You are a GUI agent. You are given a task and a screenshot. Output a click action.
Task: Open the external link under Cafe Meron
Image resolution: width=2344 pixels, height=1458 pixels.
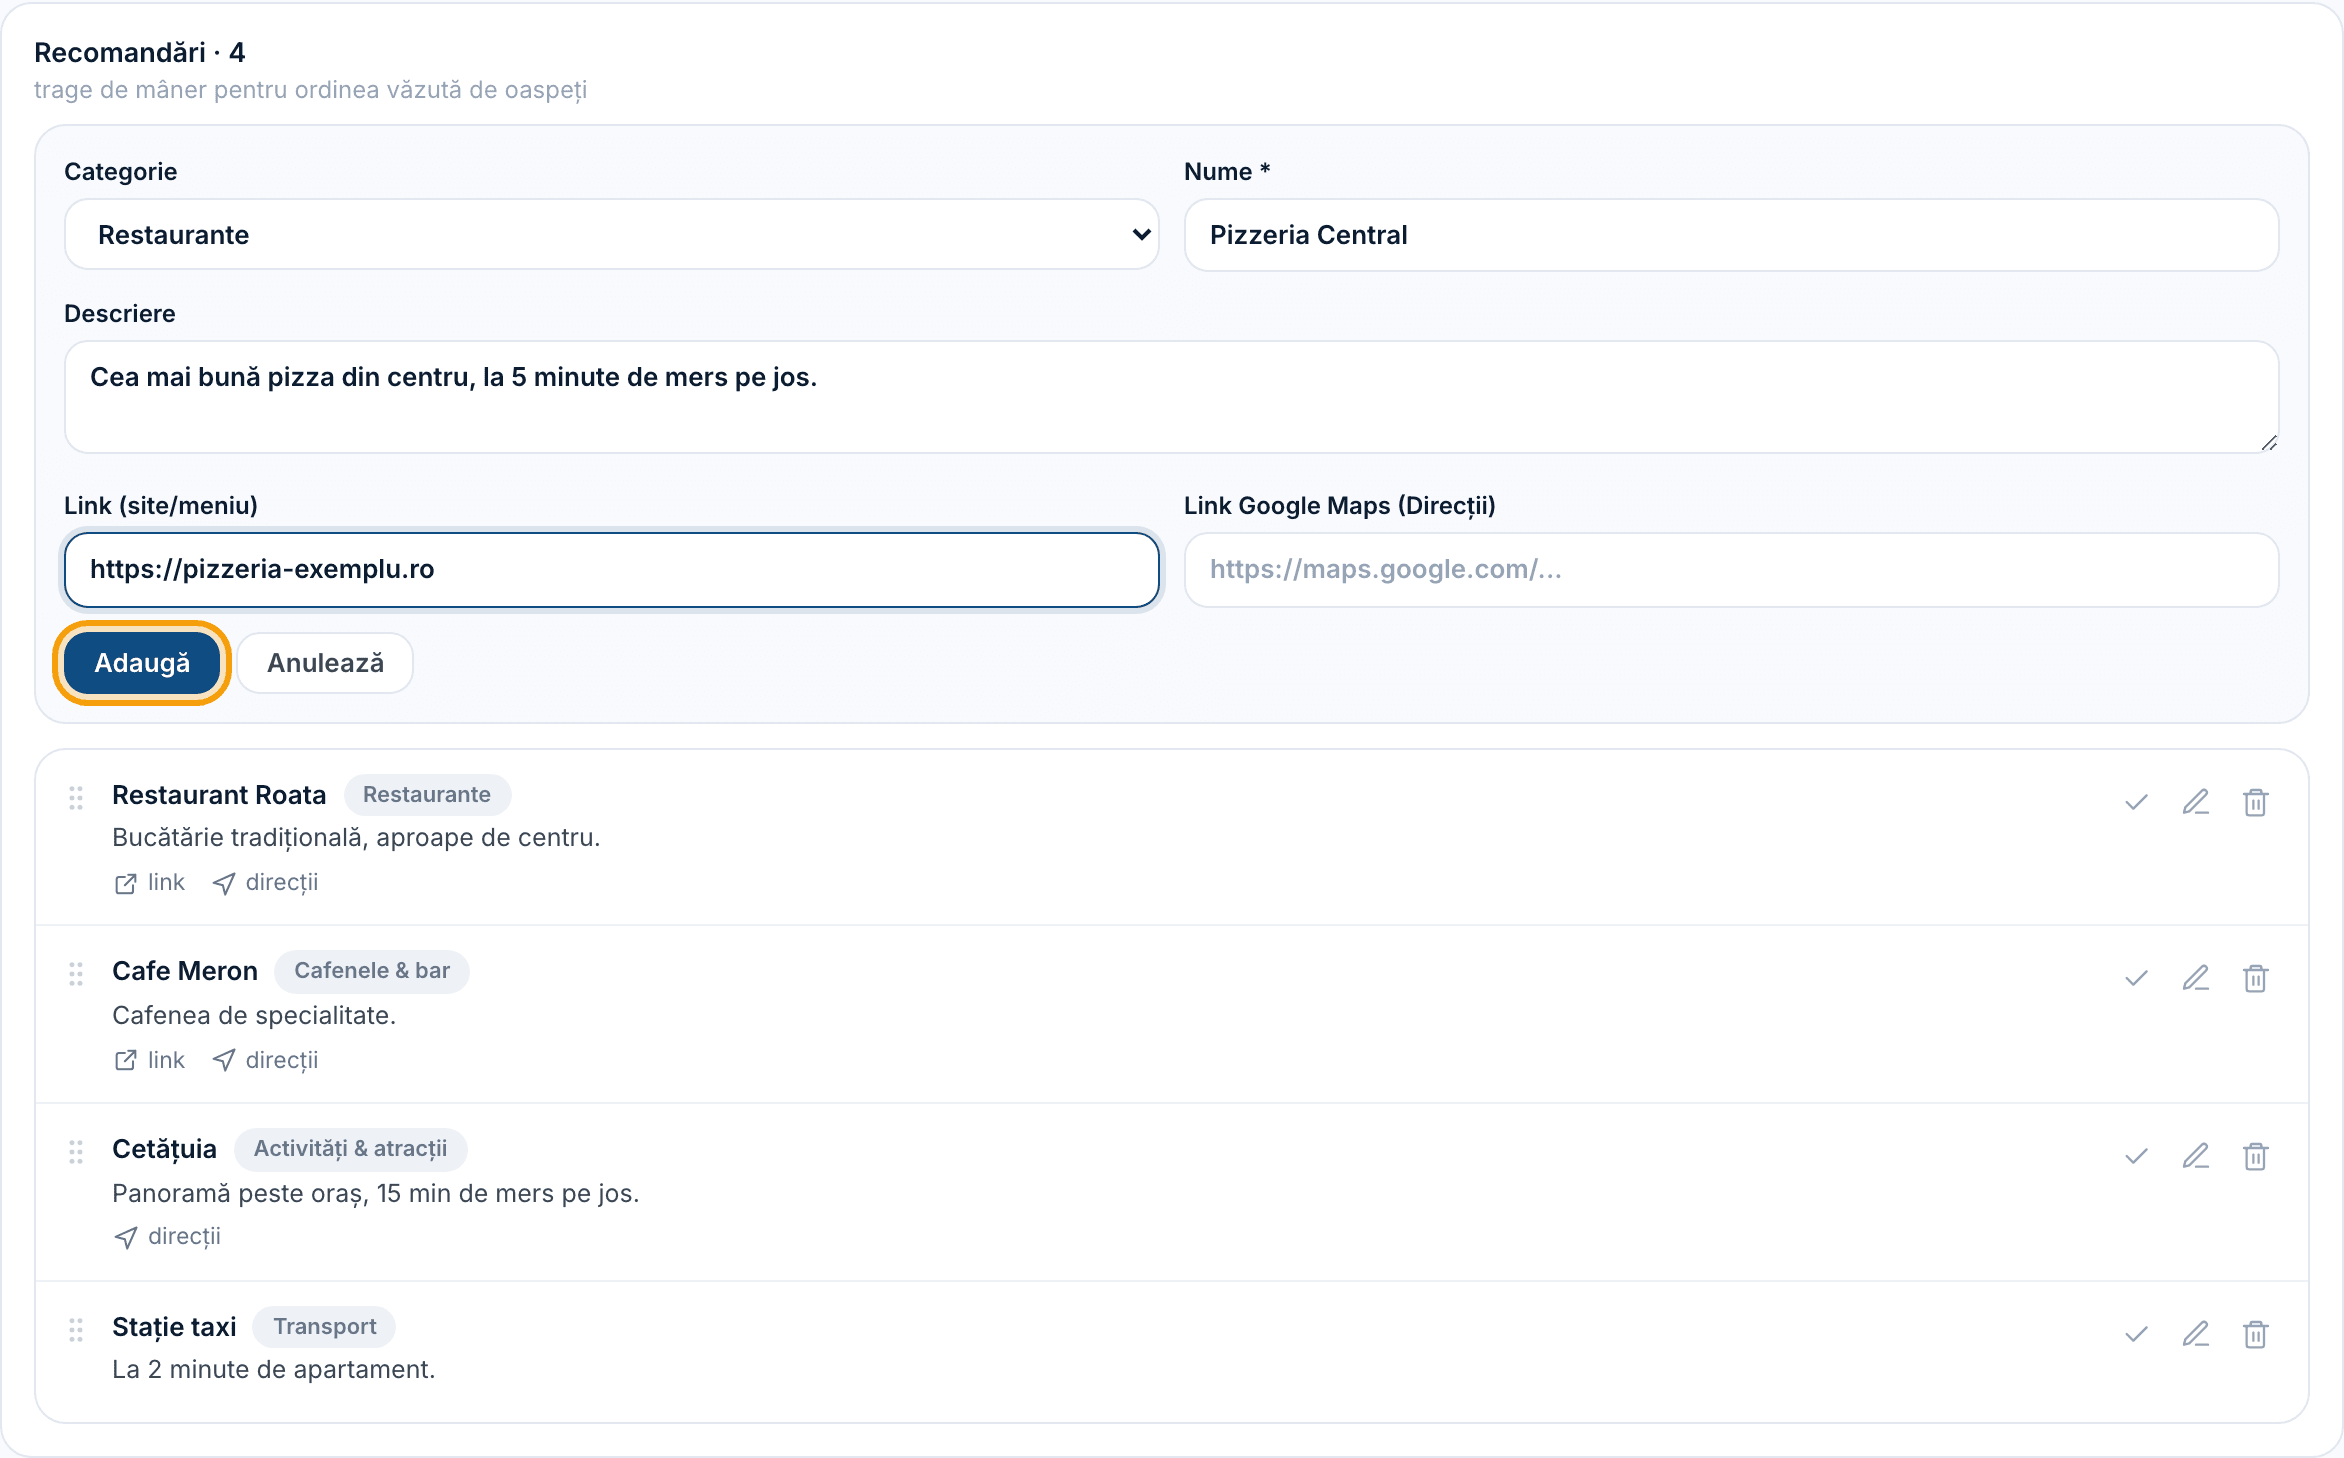[x=150, y=1060]
